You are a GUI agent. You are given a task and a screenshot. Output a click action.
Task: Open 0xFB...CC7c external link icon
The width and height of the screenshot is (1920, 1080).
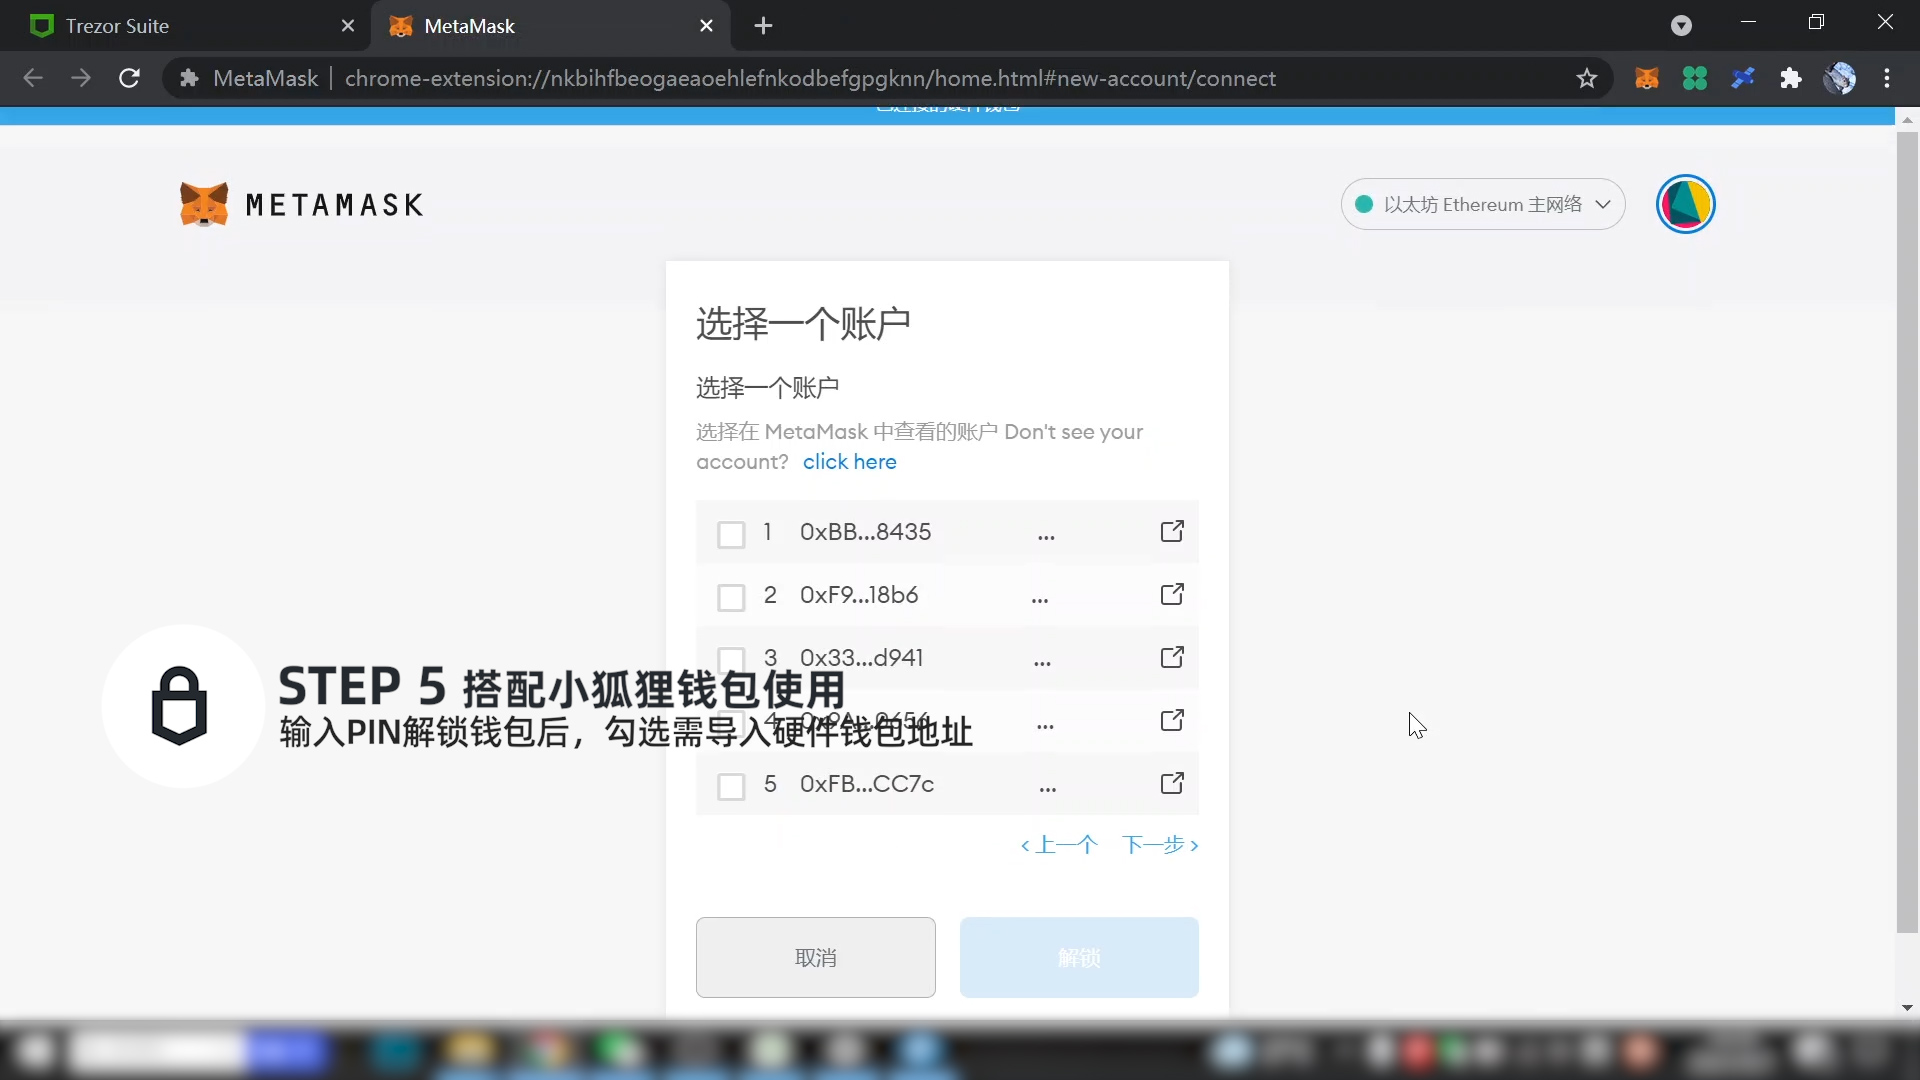coord(1172,783)
